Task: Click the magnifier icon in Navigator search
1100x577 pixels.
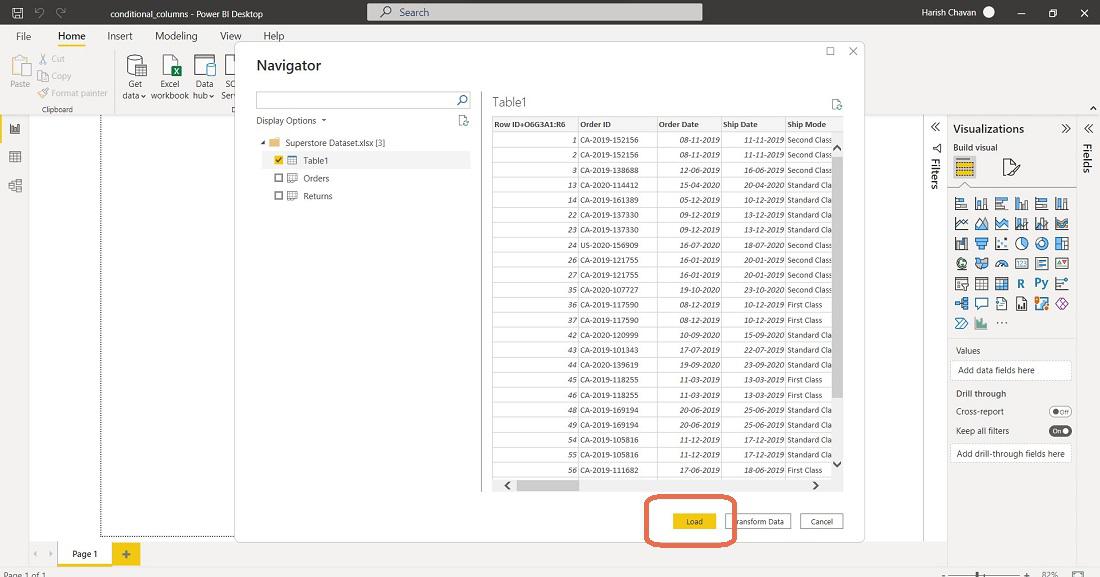Action: tap(462, 100)
